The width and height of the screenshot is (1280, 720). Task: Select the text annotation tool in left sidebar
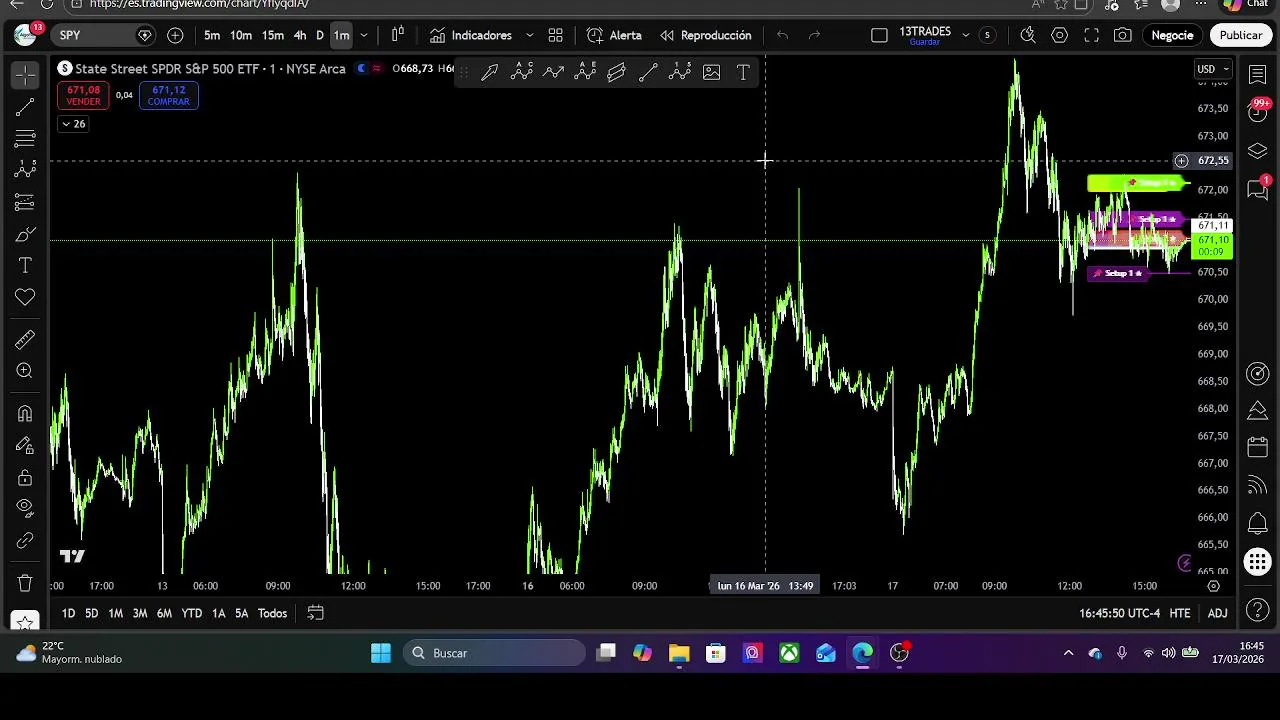point(25,265)
